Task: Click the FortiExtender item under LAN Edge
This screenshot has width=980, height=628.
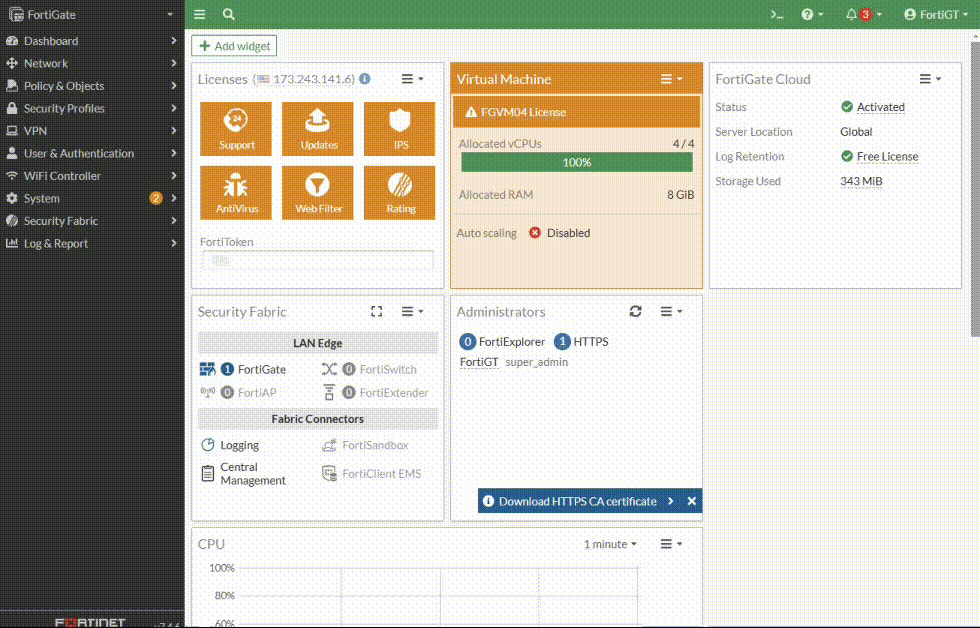Action: tap(376, 392)
